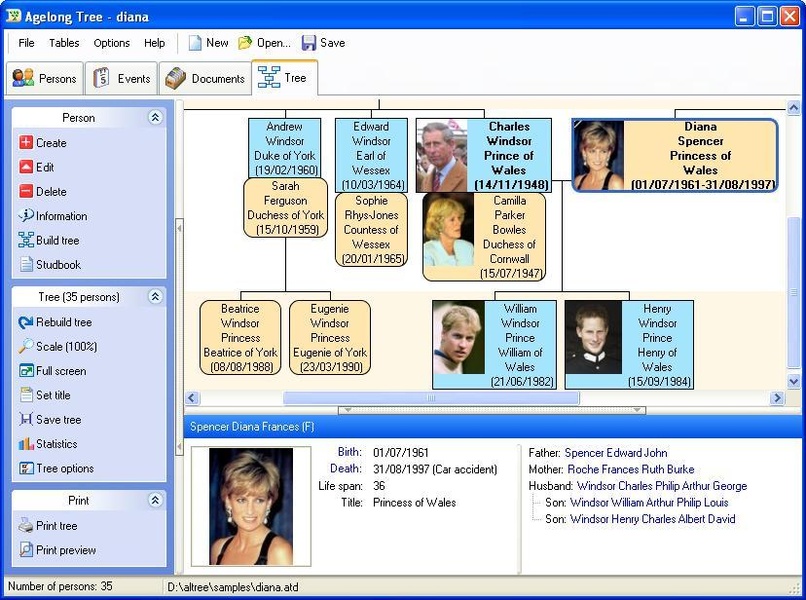
Task: Switch to the Documents tab
Action: click(x=205, y=78)
